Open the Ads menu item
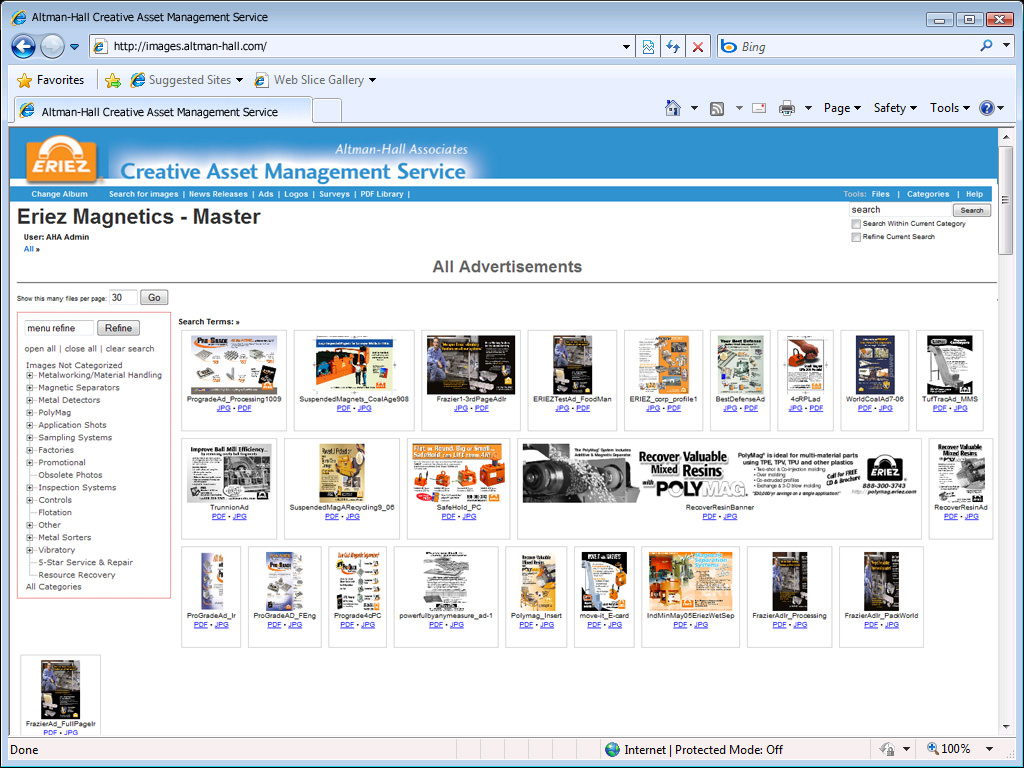Screen dimensions: 1024x768 [x=266, y=194]
